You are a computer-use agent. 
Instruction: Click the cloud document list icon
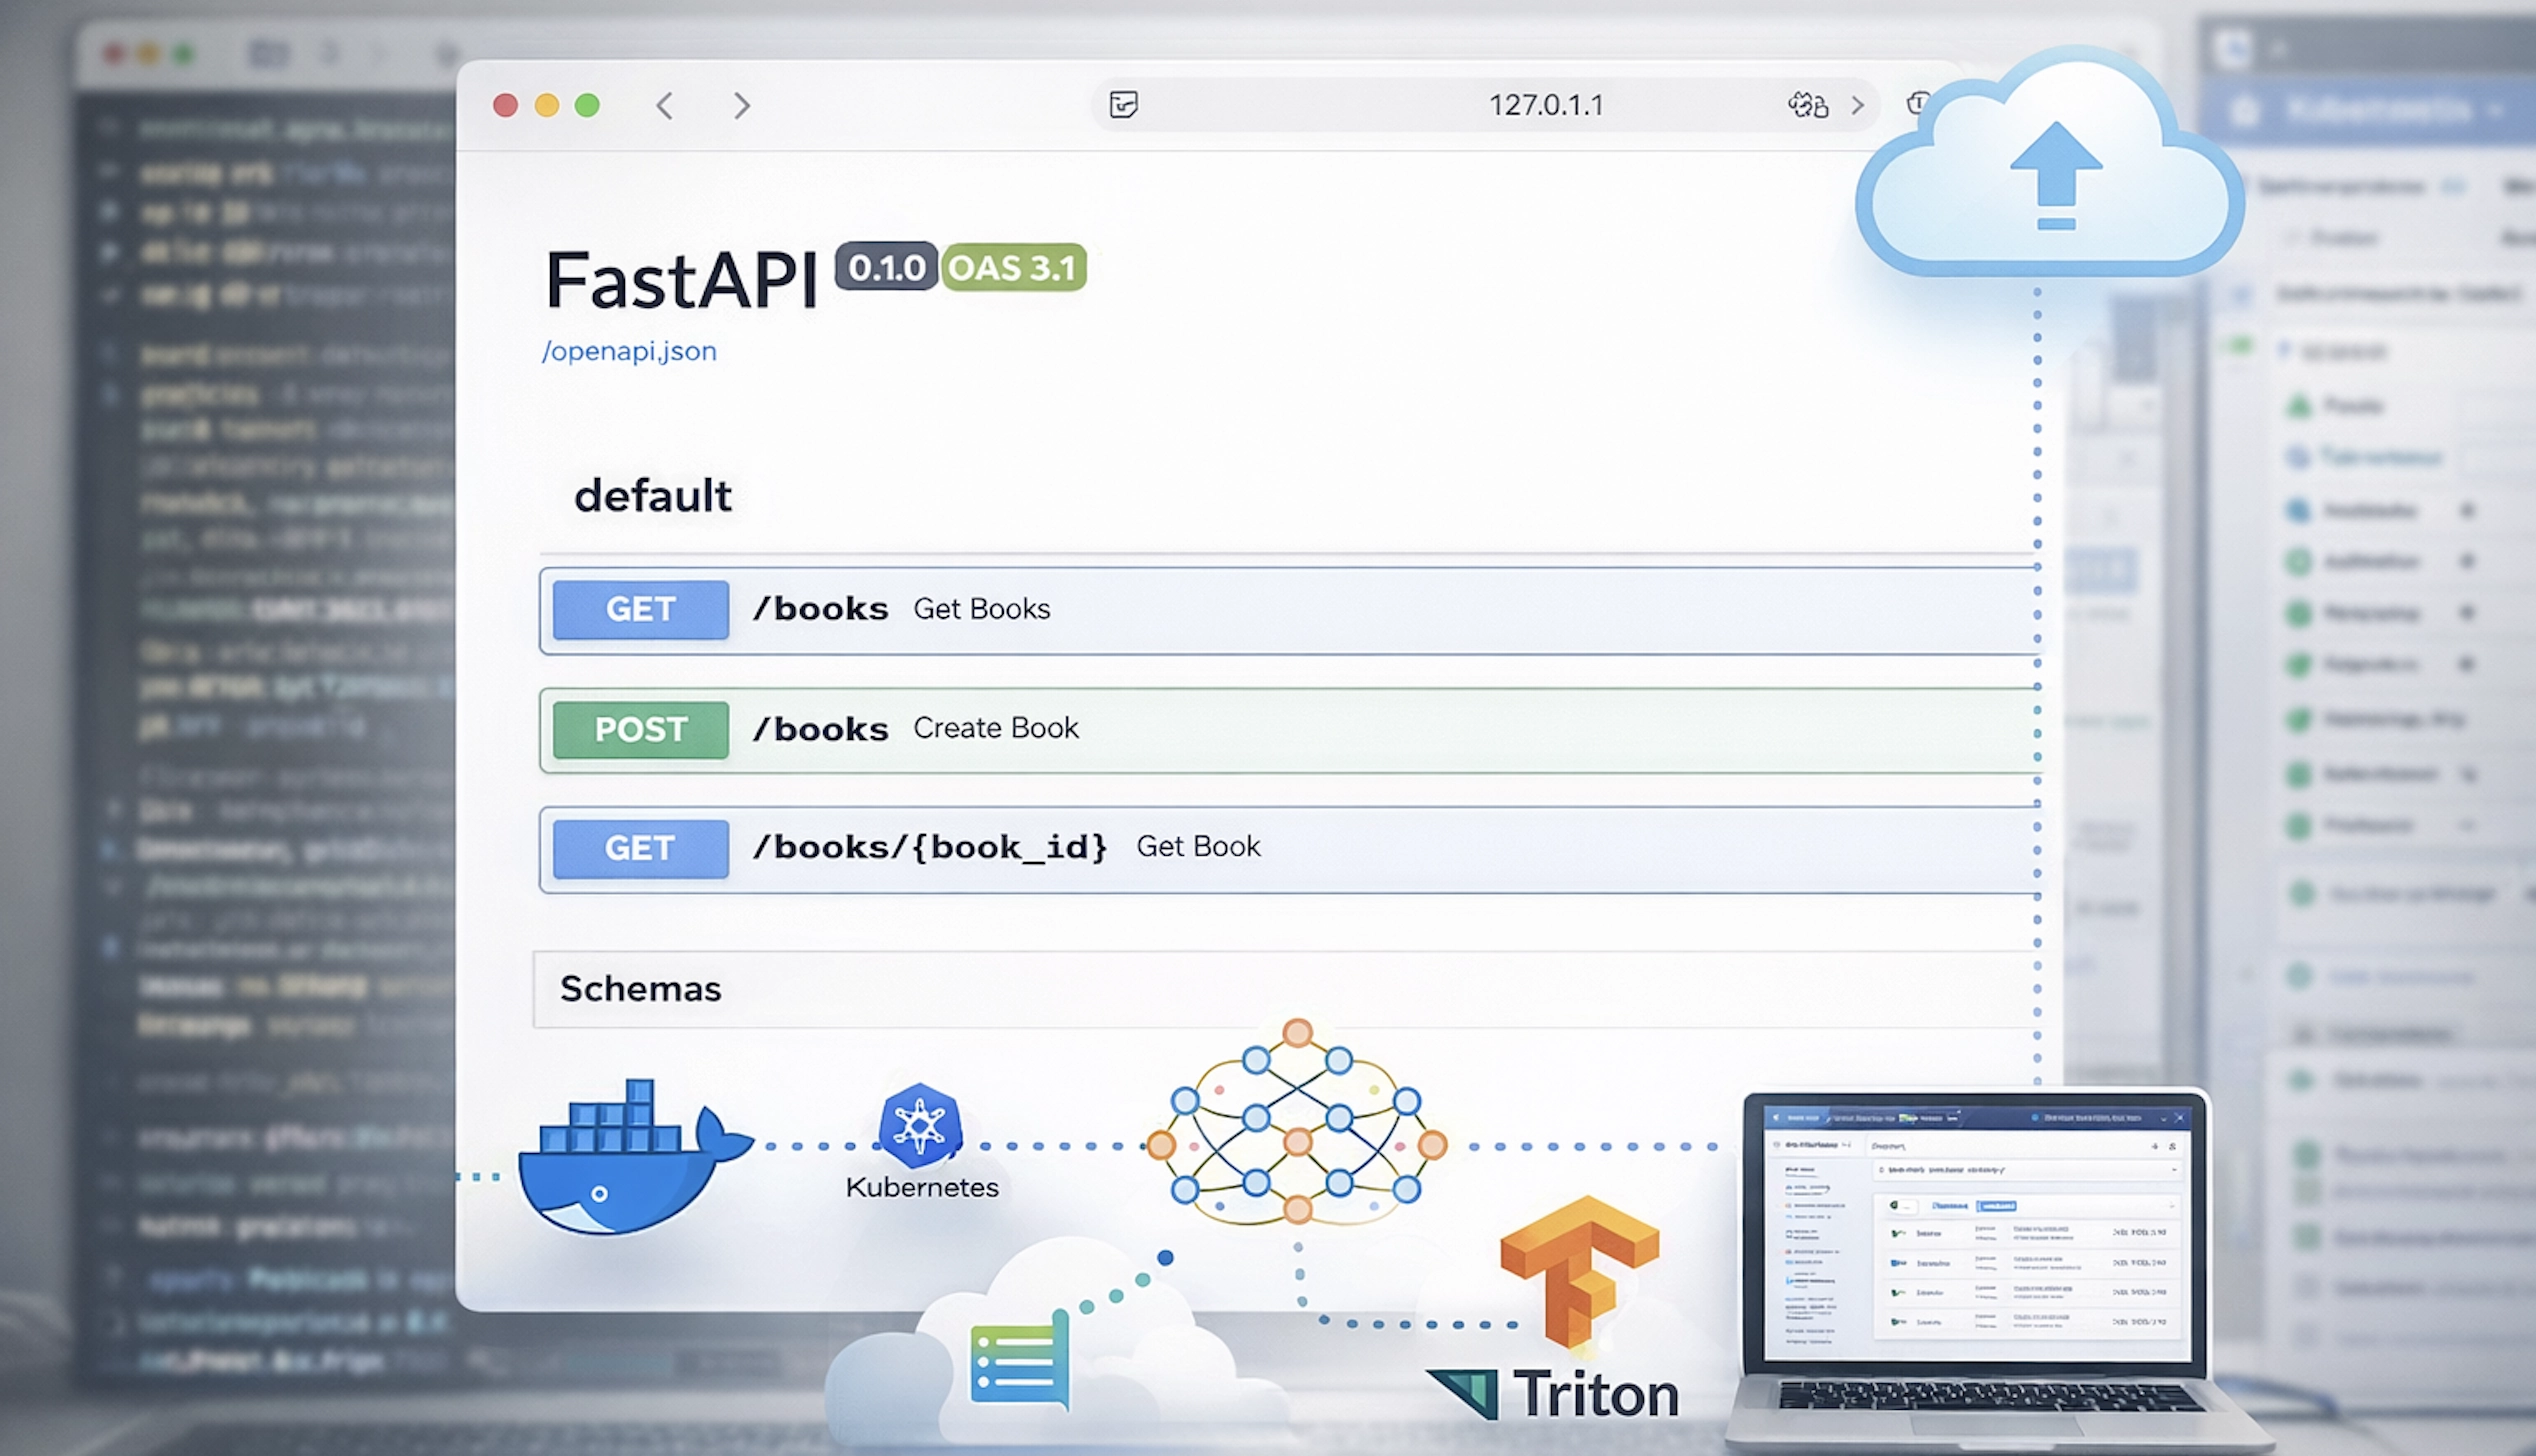[x=1020, y=1362]
